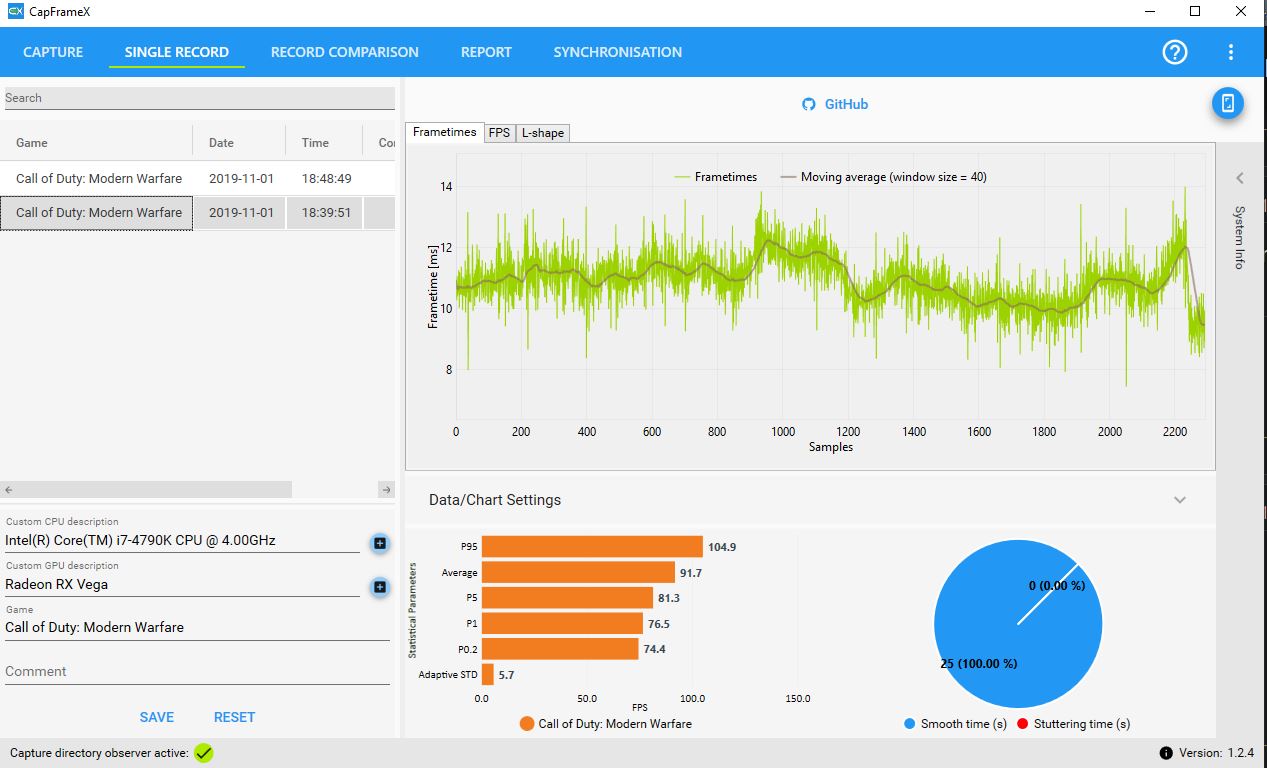This screenshot has width=1267, height=768.
Task: Select the record captured at 18:39:51
Action: [198, 212]
